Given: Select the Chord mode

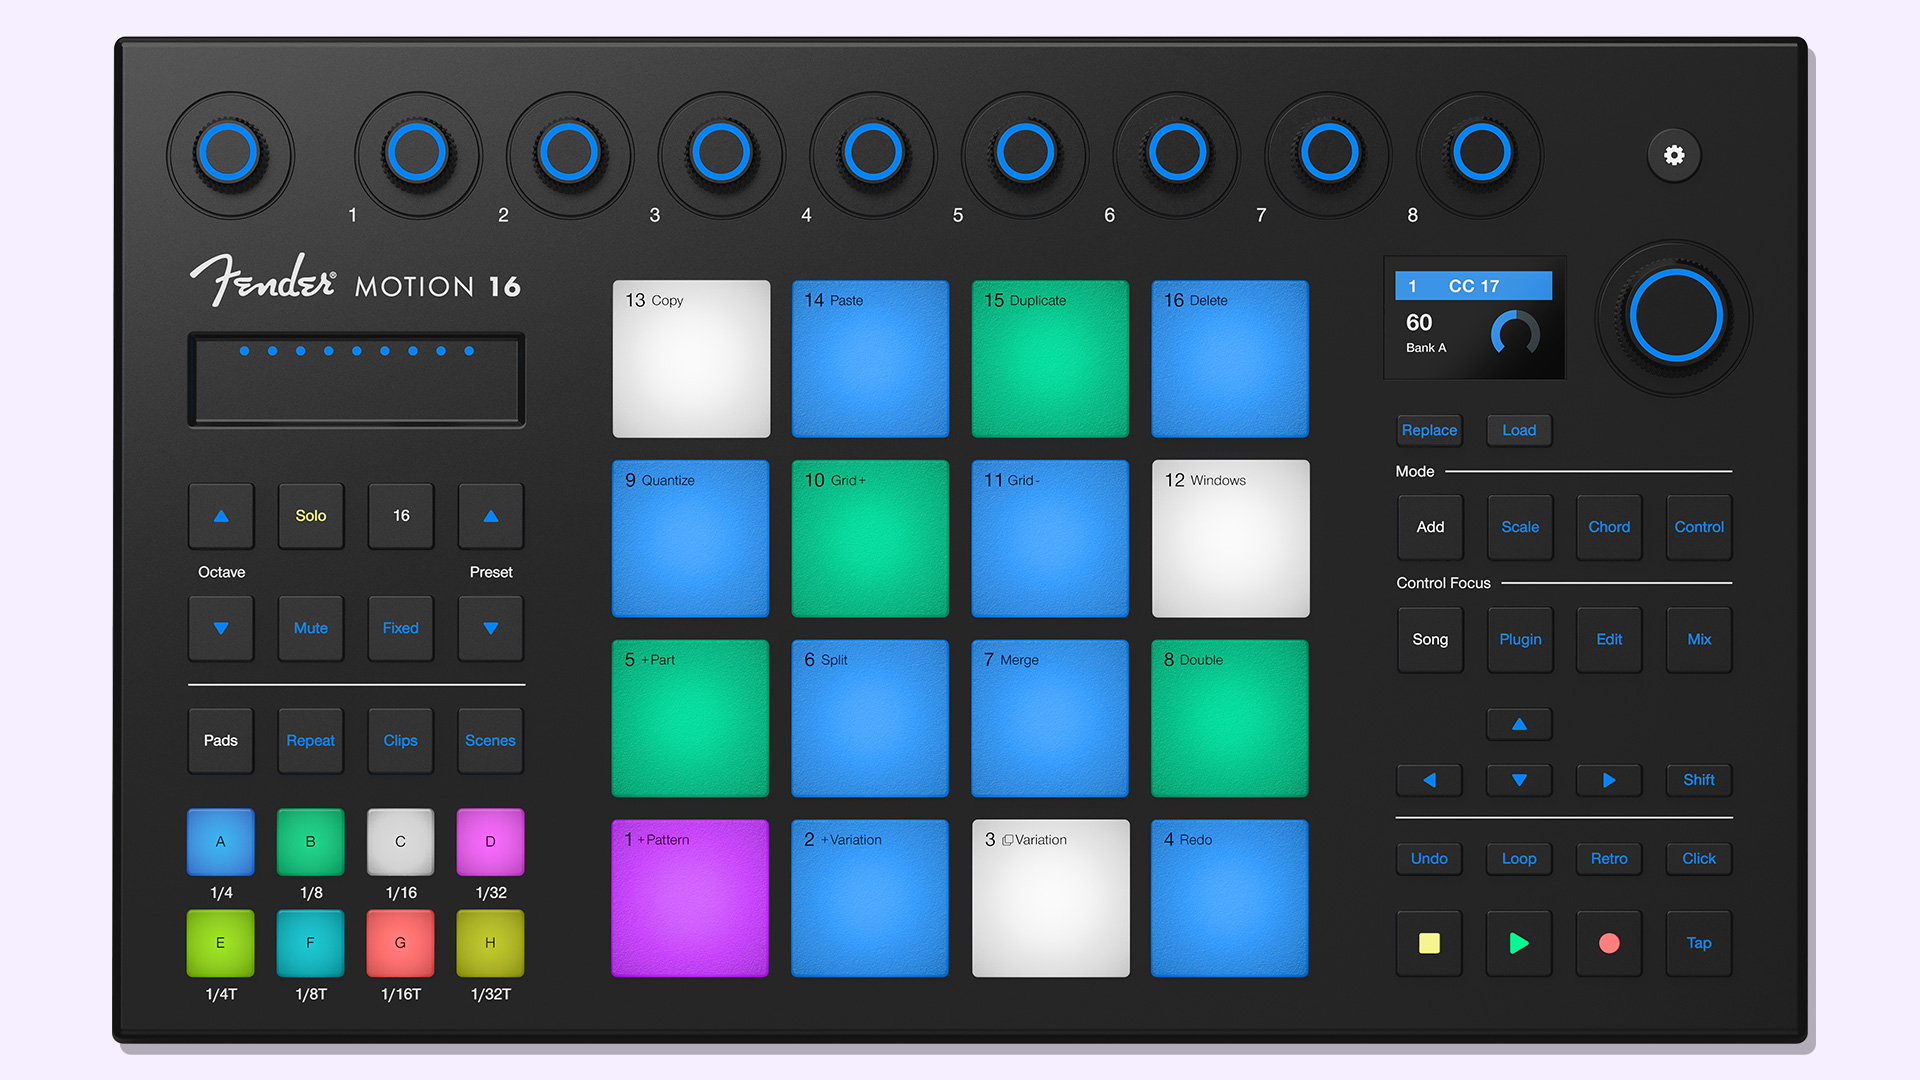Looking at the screenshot, I should coord(1609,527).
